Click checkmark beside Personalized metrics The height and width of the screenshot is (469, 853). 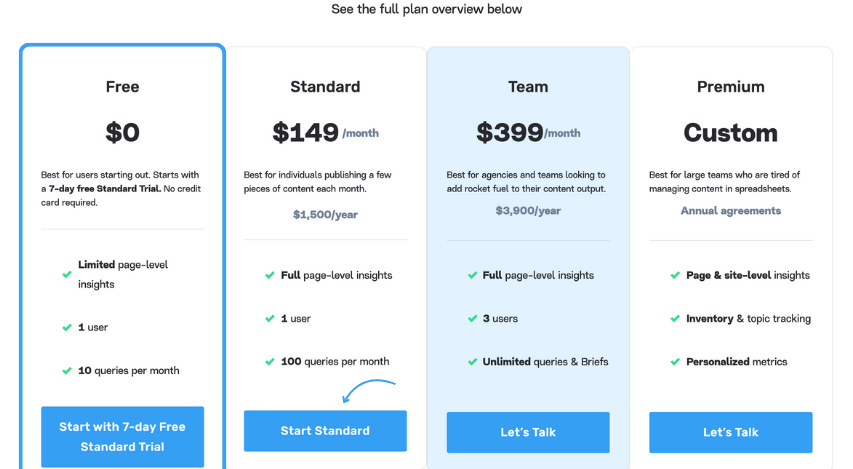point(675,362)
